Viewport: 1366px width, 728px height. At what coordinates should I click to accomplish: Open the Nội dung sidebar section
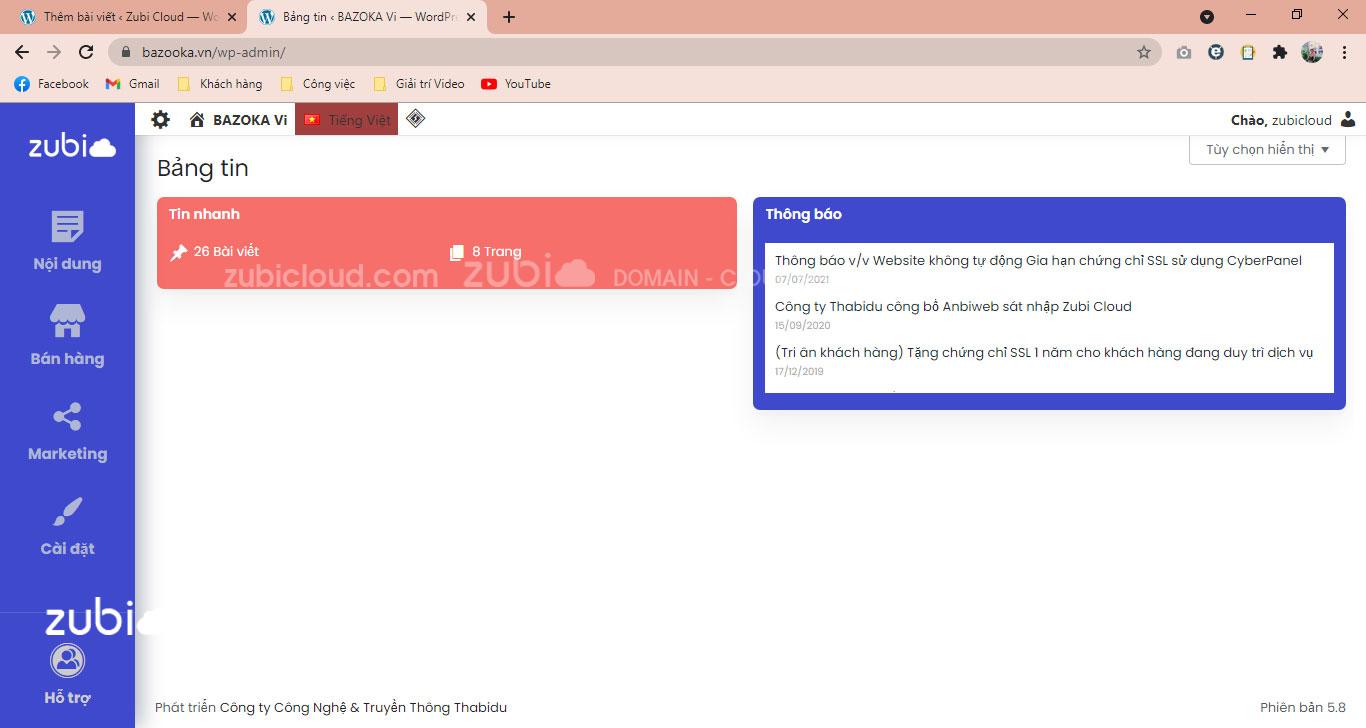[x=67, y=241]
